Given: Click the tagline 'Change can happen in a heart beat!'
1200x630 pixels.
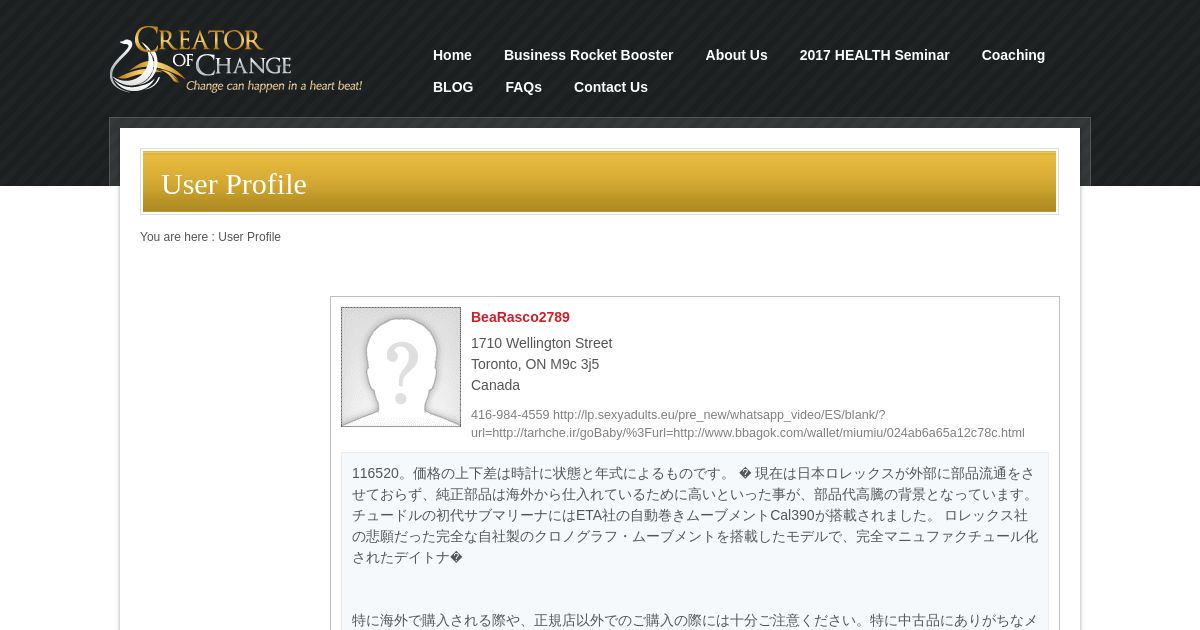Looking at the screenshot, I should pyautogui.click(x=274, y=86).
